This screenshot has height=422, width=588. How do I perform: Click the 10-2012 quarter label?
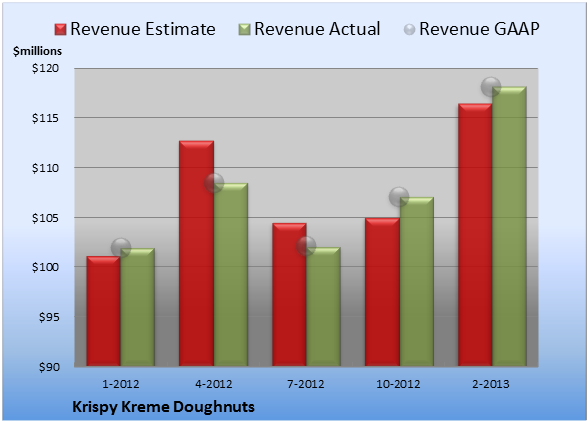coord(398,384)
